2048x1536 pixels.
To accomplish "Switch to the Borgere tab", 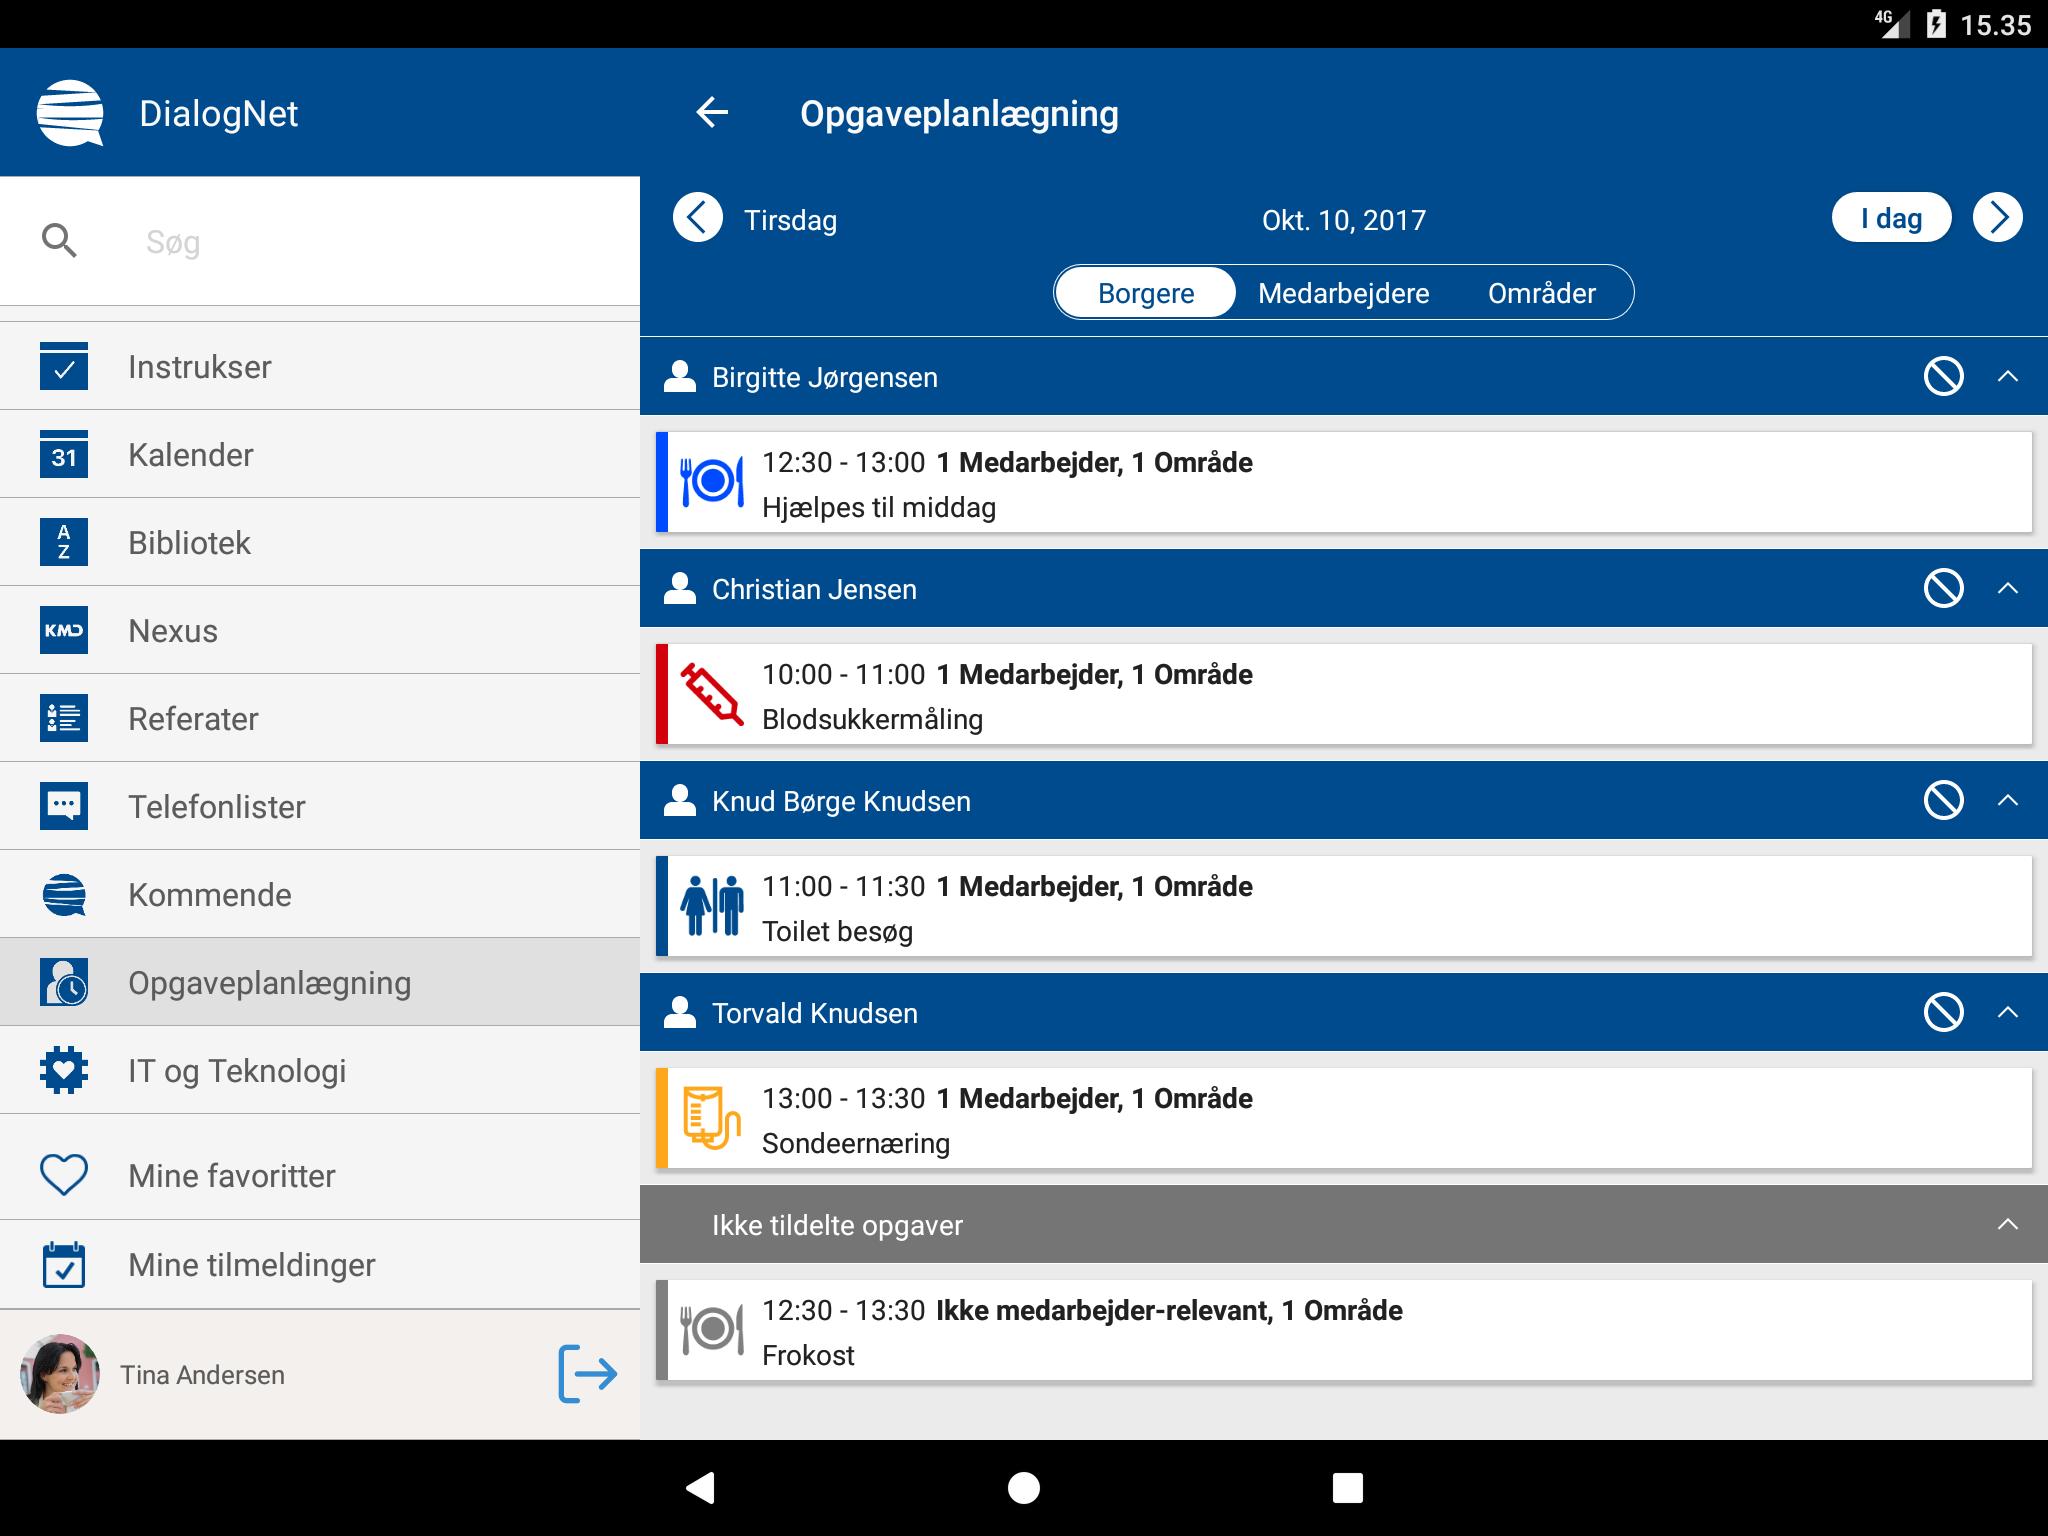I will click(x=1146, y=293).
